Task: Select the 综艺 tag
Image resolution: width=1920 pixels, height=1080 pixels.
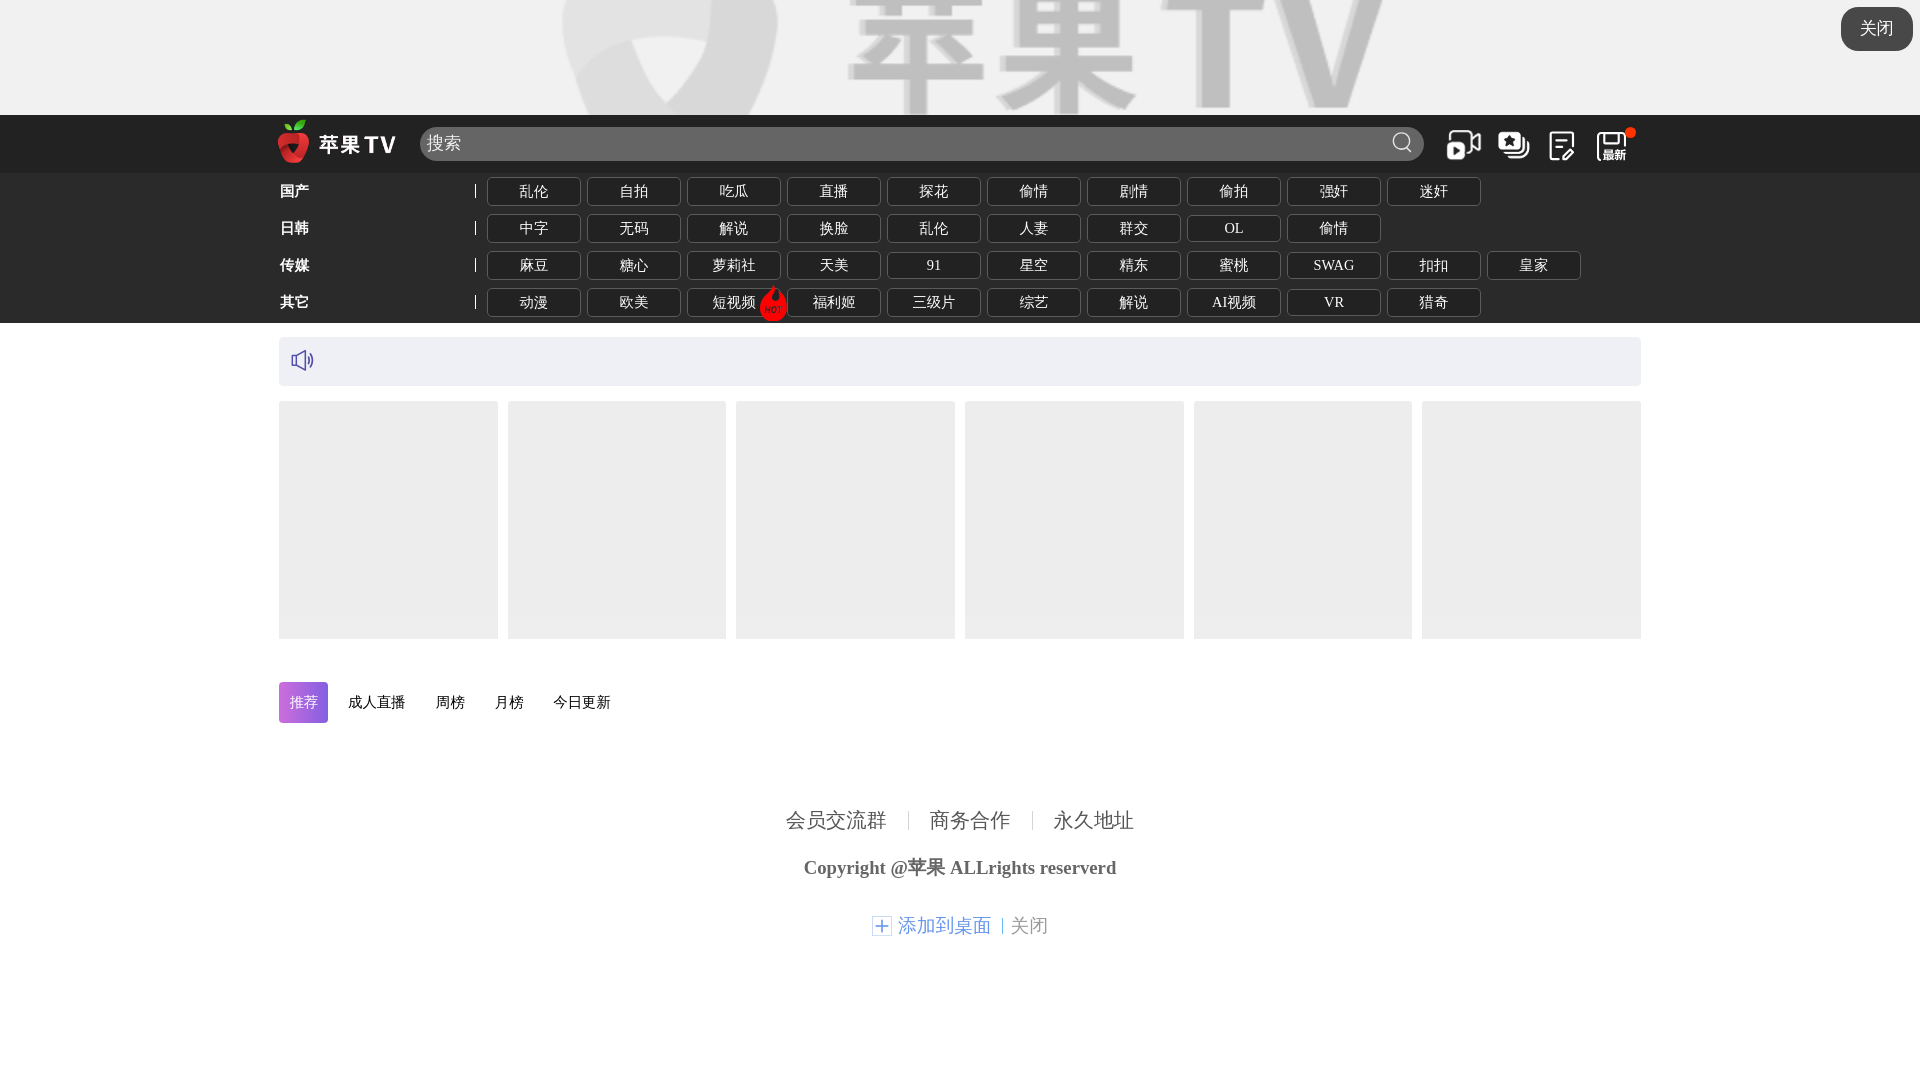Action: coord(1034,303)
